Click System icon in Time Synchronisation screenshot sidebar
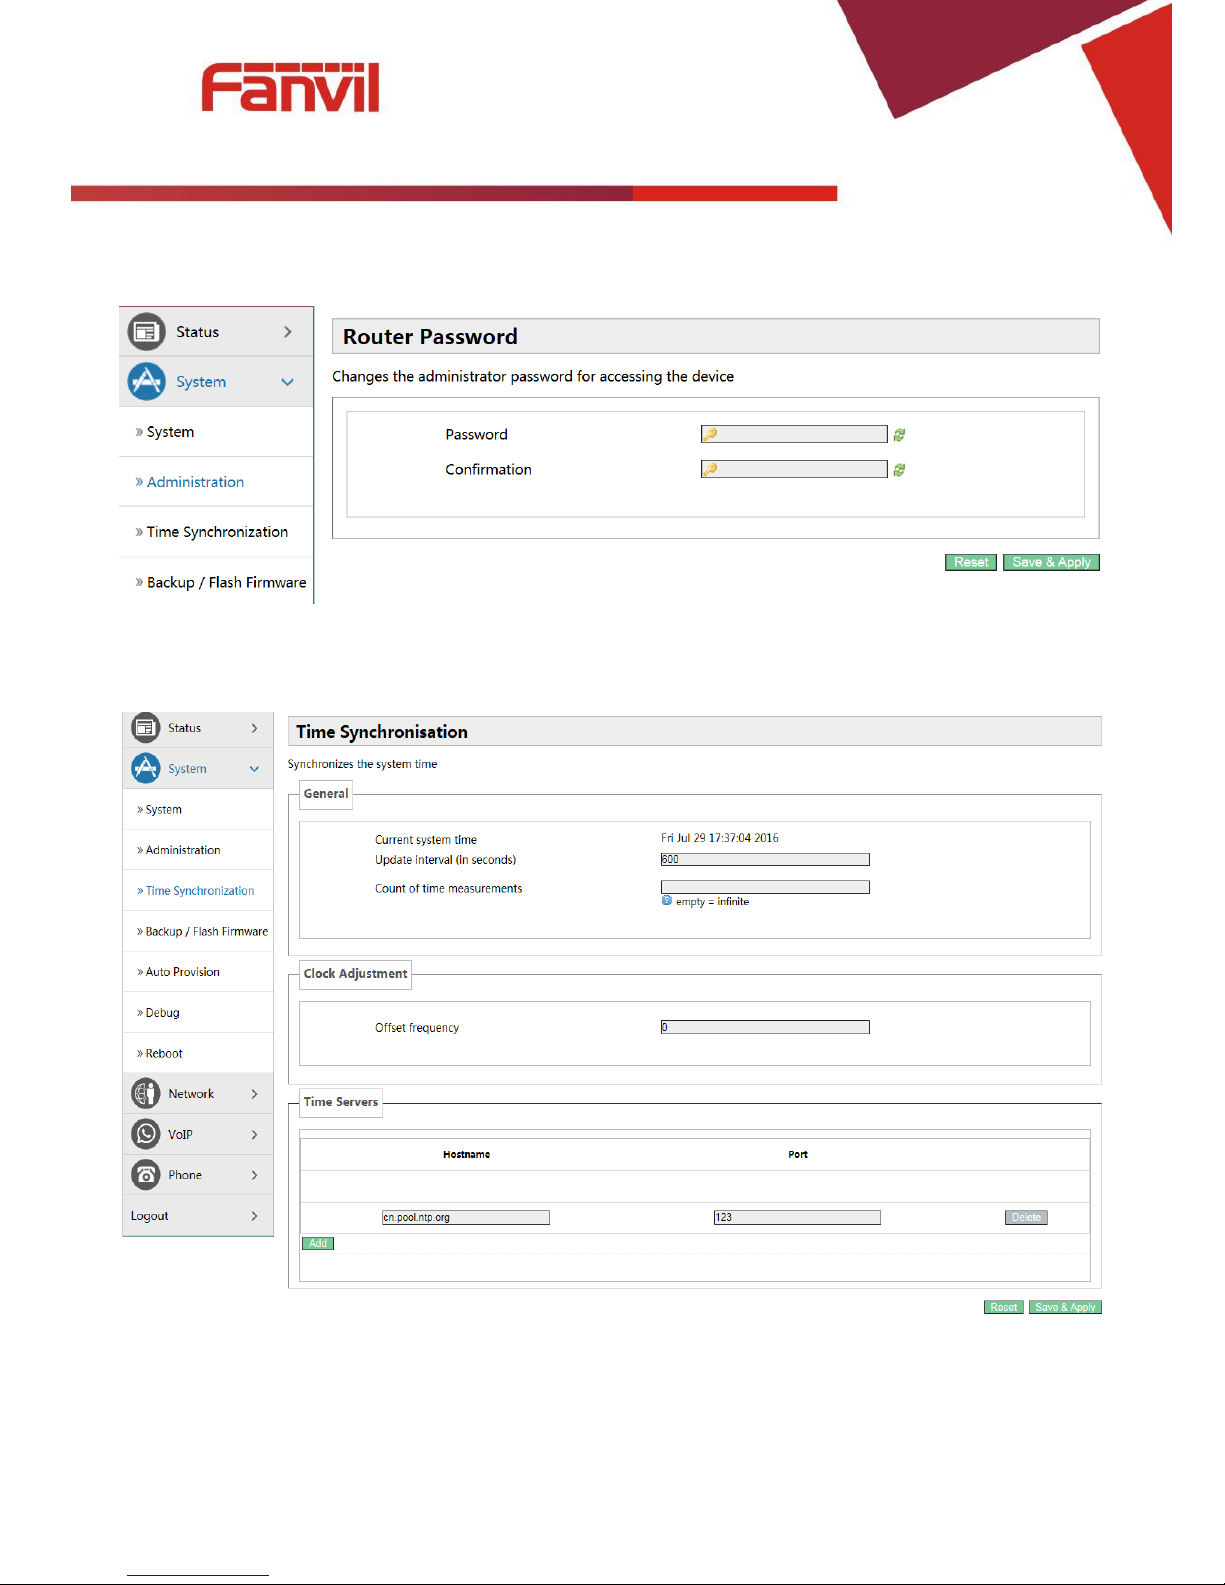This screenshot has width=1225, height=1585. coord(146,768)
